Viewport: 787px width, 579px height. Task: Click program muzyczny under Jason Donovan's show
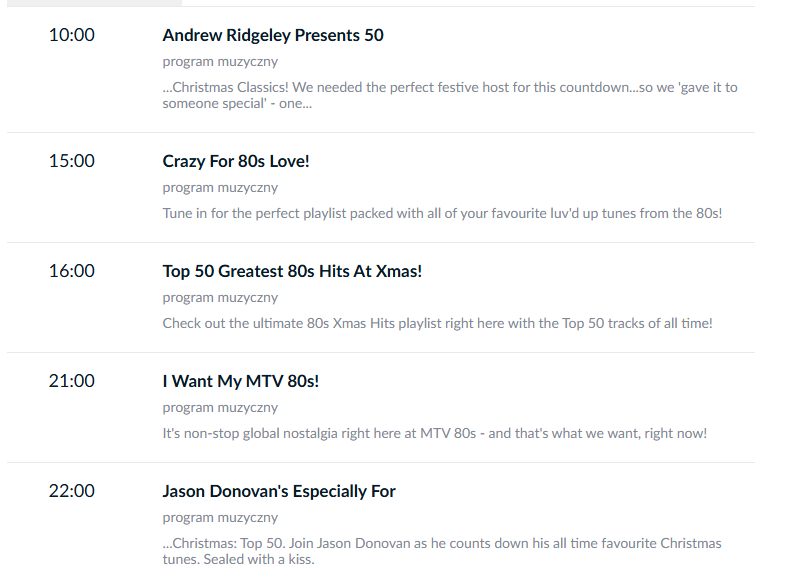click(220, 517)
